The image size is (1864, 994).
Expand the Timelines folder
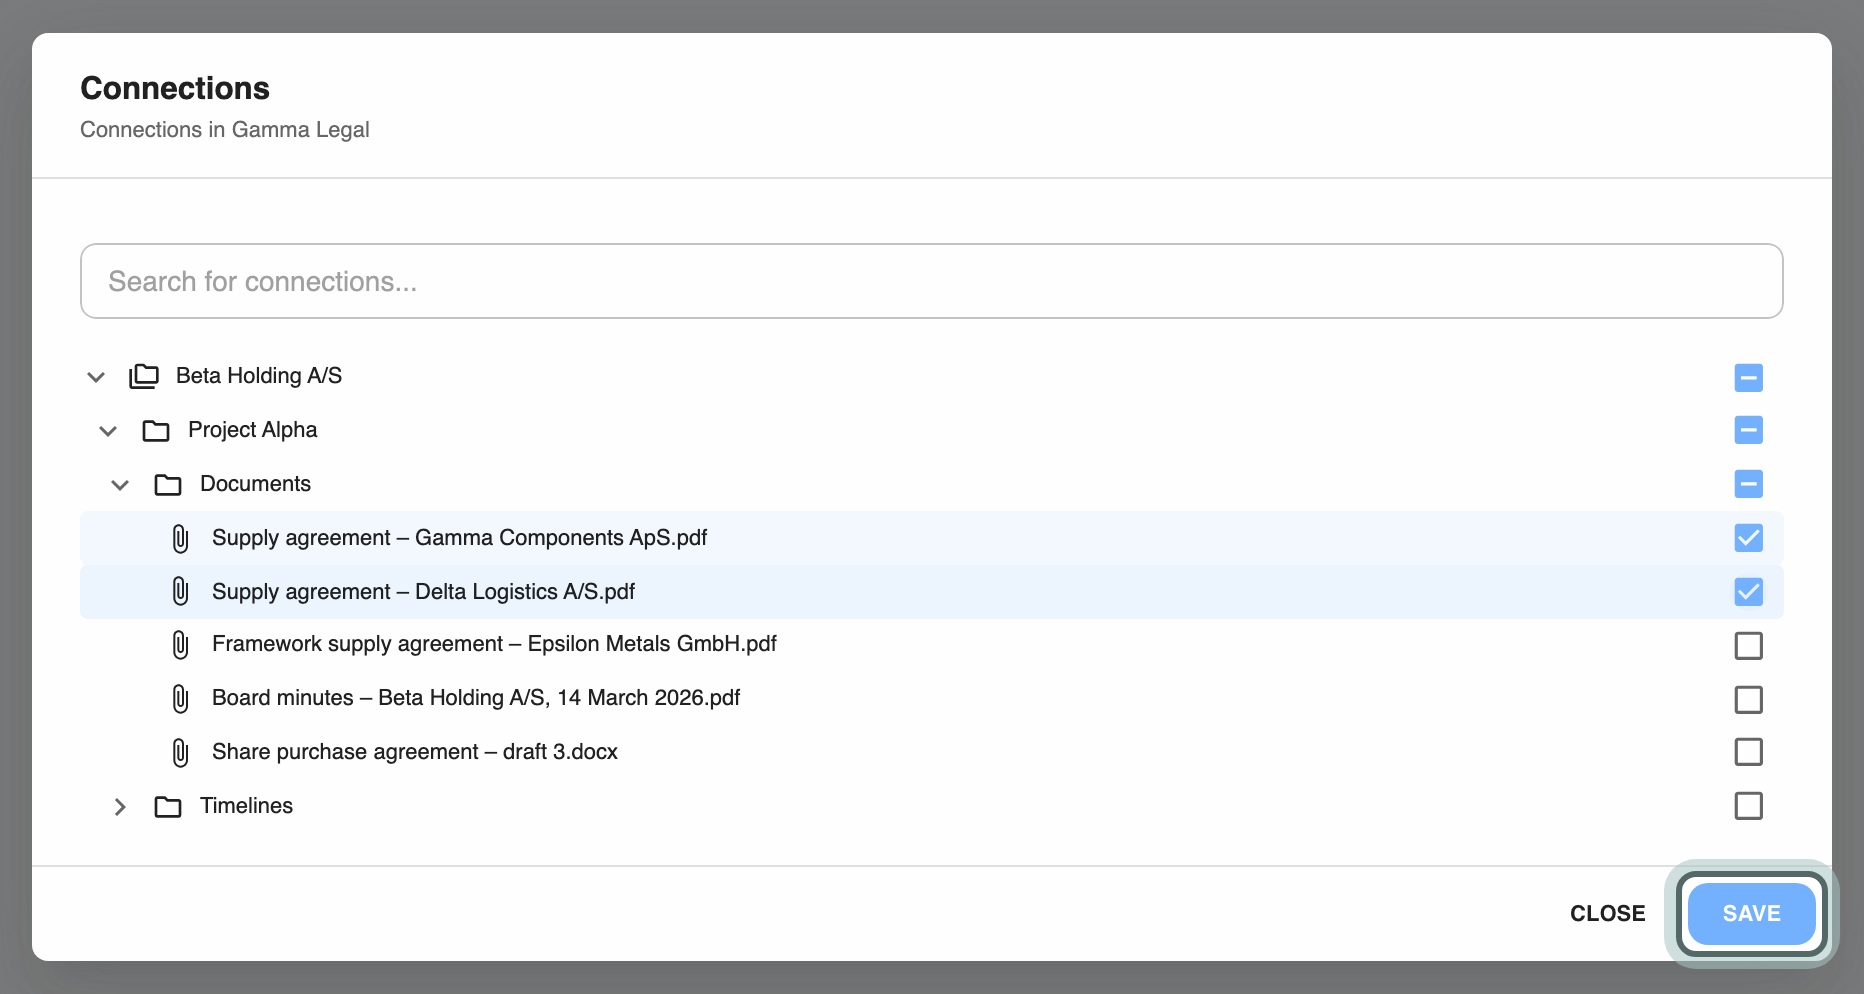[x=120, y=807]
